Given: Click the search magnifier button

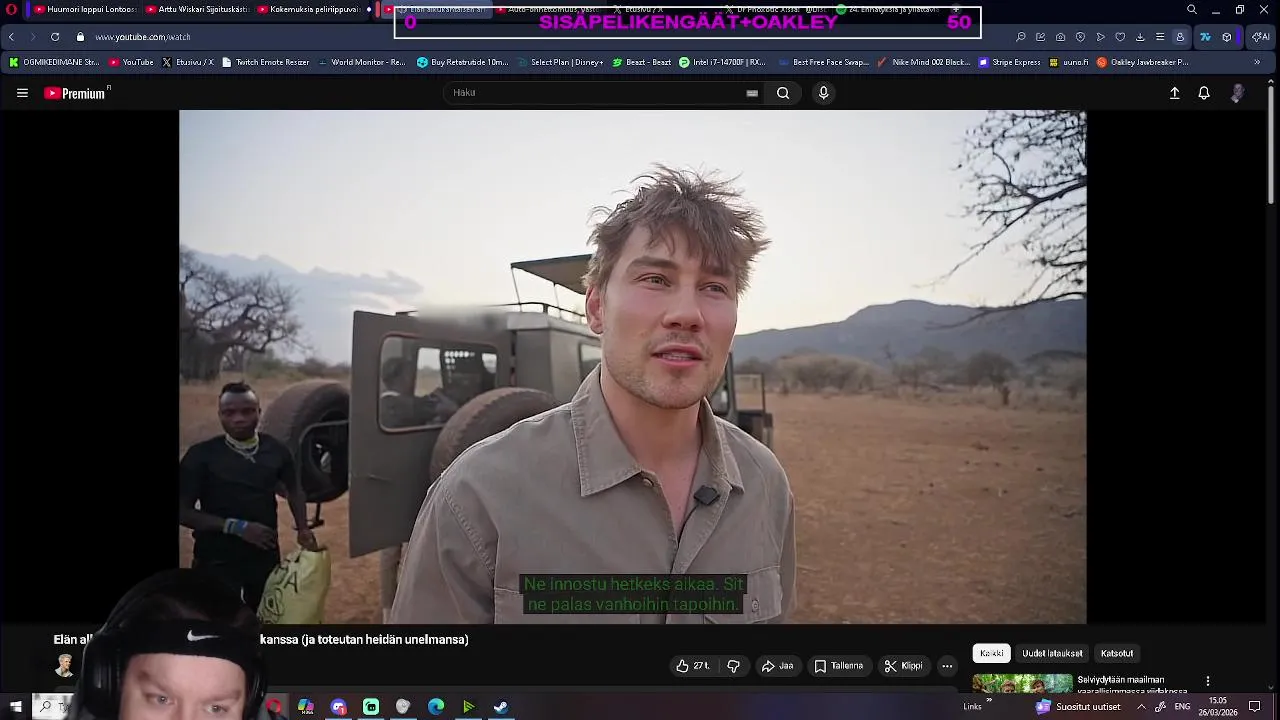Looking at the screenshot, I should click(783, 93).
